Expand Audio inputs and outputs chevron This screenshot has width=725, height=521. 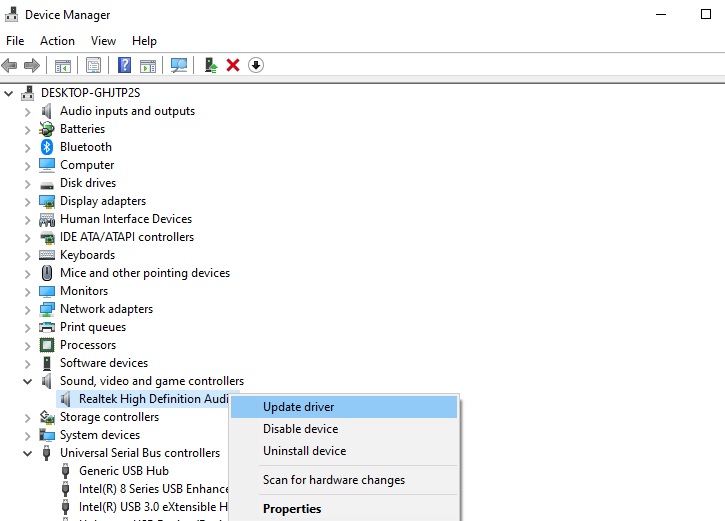pos(28,111)
